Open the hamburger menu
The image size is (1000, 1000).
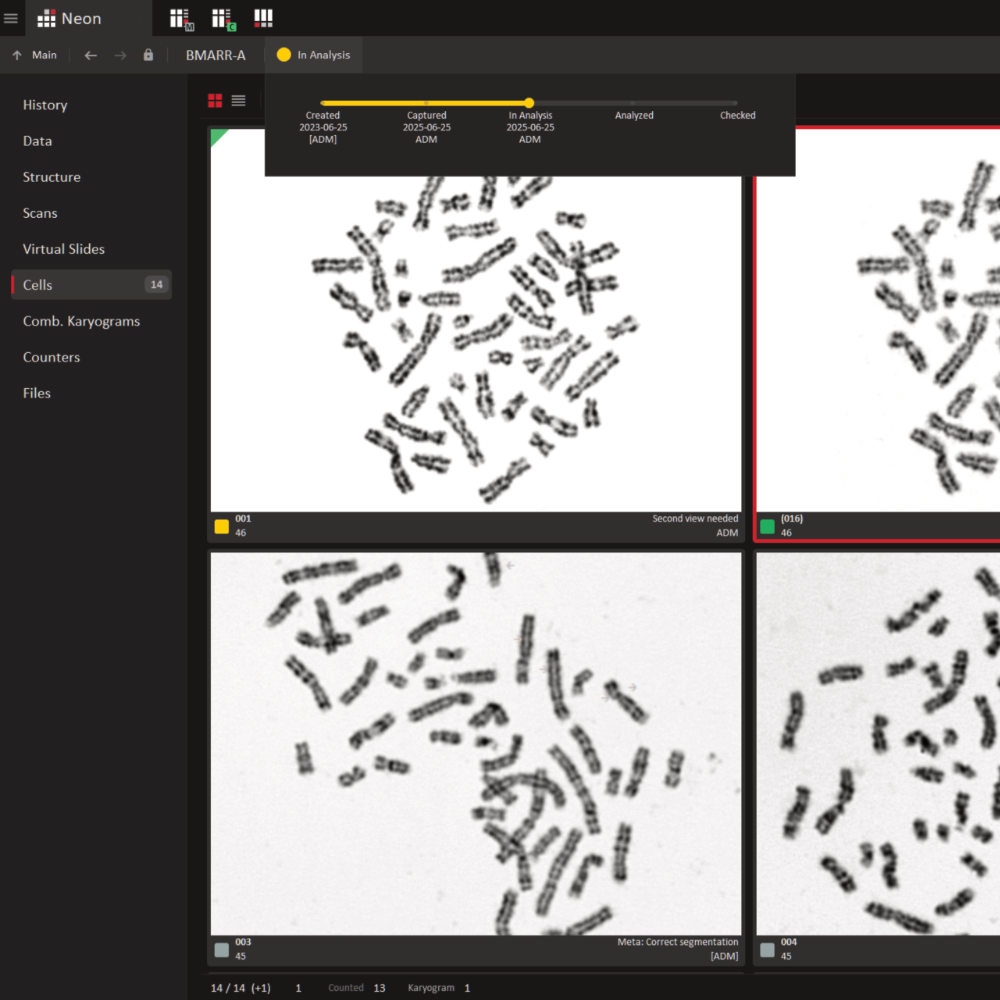(11, 18)
